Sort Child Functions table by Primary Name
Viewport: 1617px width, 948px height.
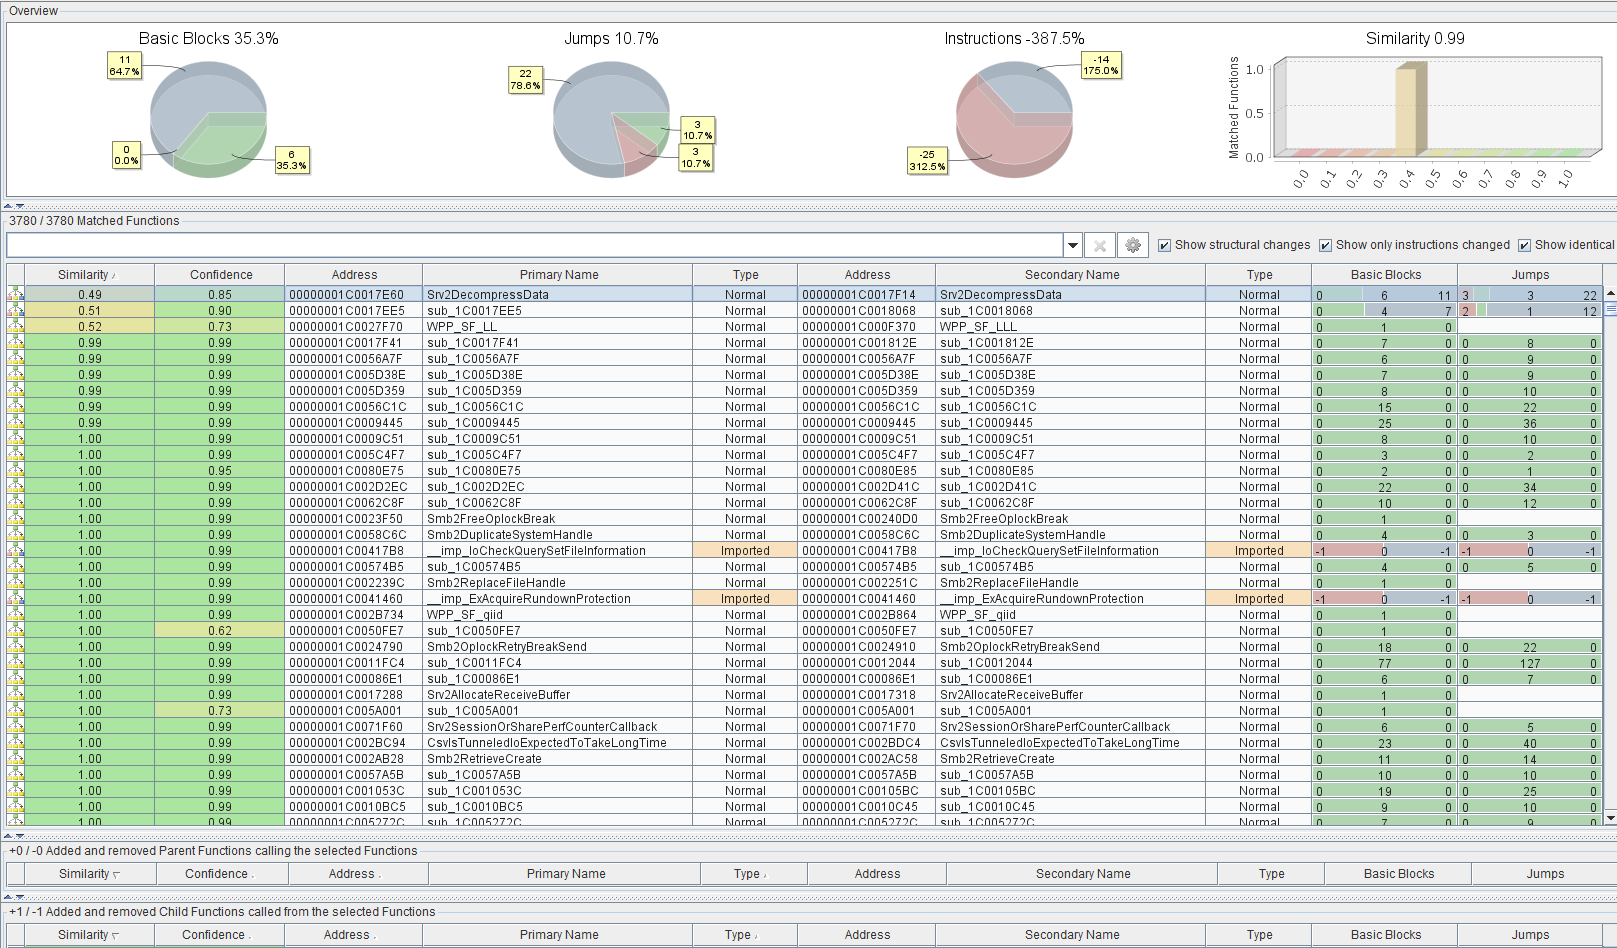pos(558,935)
